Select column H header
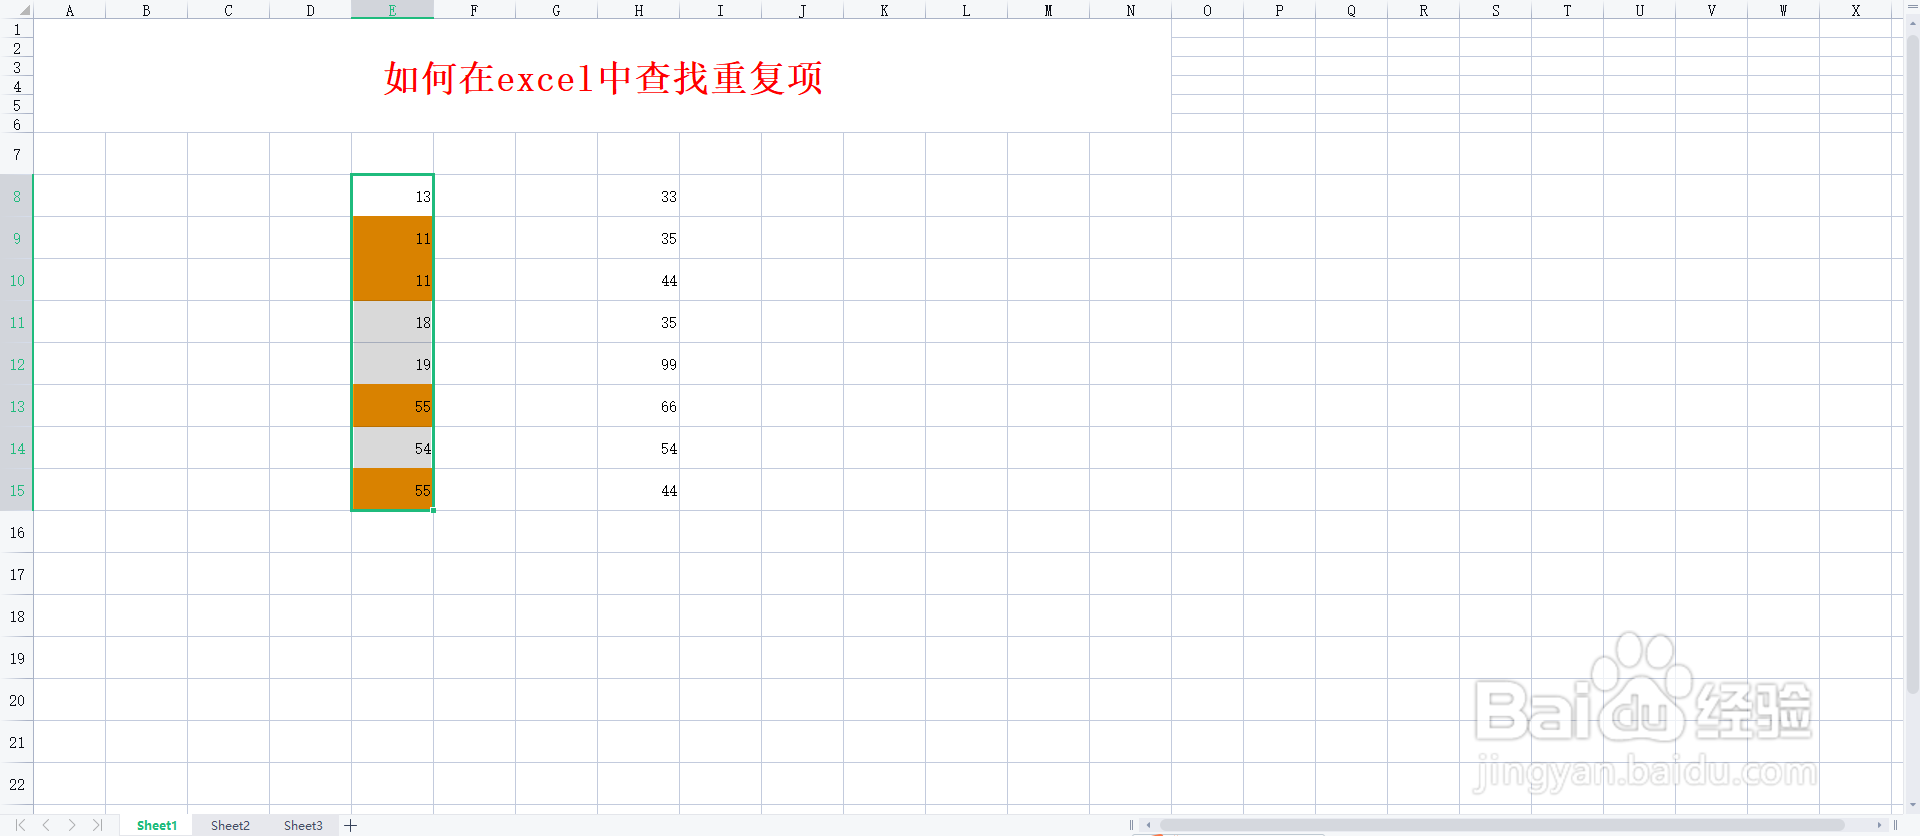Screen dimensions: 1920x836 (638, 10)
